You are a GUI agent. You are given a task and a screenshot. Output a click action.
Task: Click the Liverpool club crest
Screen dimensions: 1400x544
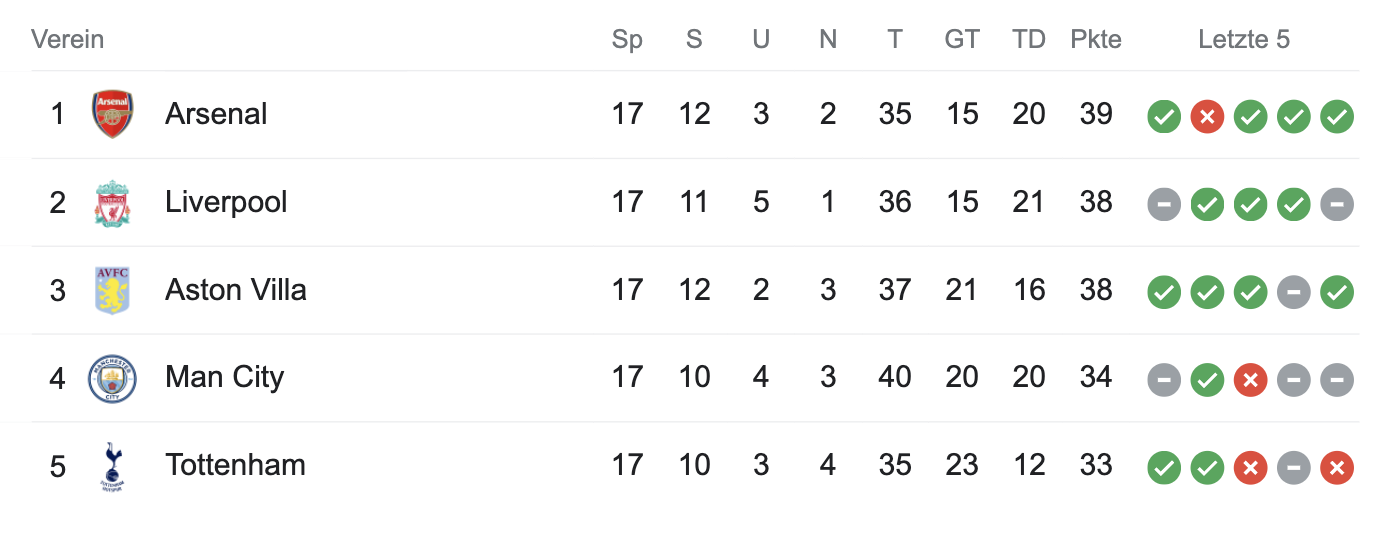tap(112, 203)
